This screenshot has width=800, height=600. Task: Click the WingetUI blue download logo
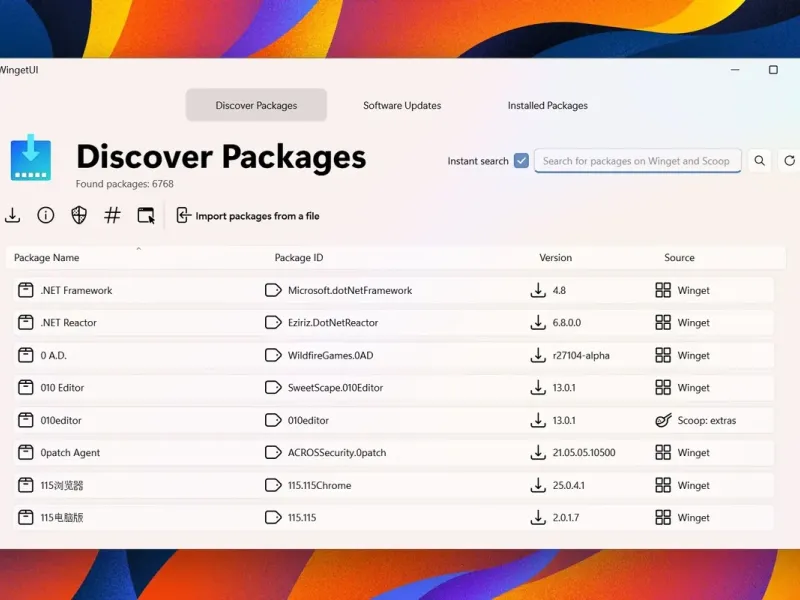31,158
